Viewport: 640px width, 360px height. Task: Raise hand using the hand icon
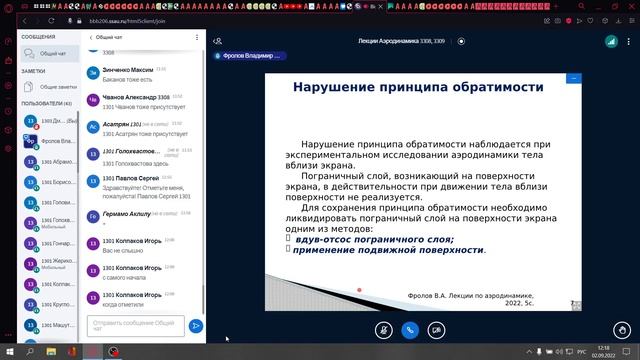coord(622,330)
